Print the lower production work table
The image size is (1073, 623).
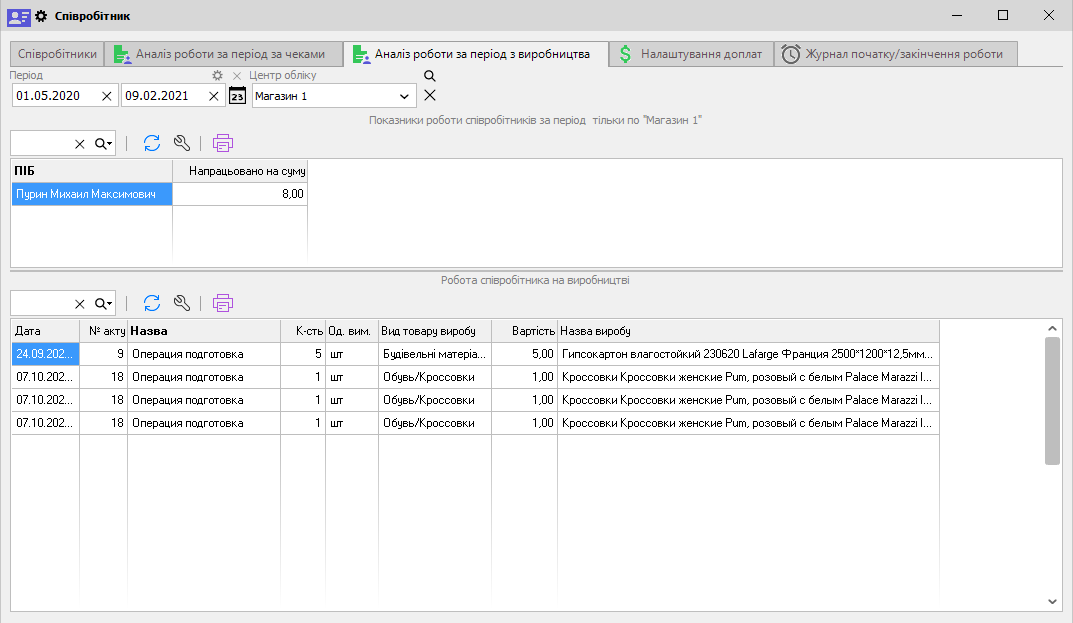click(x=222, y=303)
